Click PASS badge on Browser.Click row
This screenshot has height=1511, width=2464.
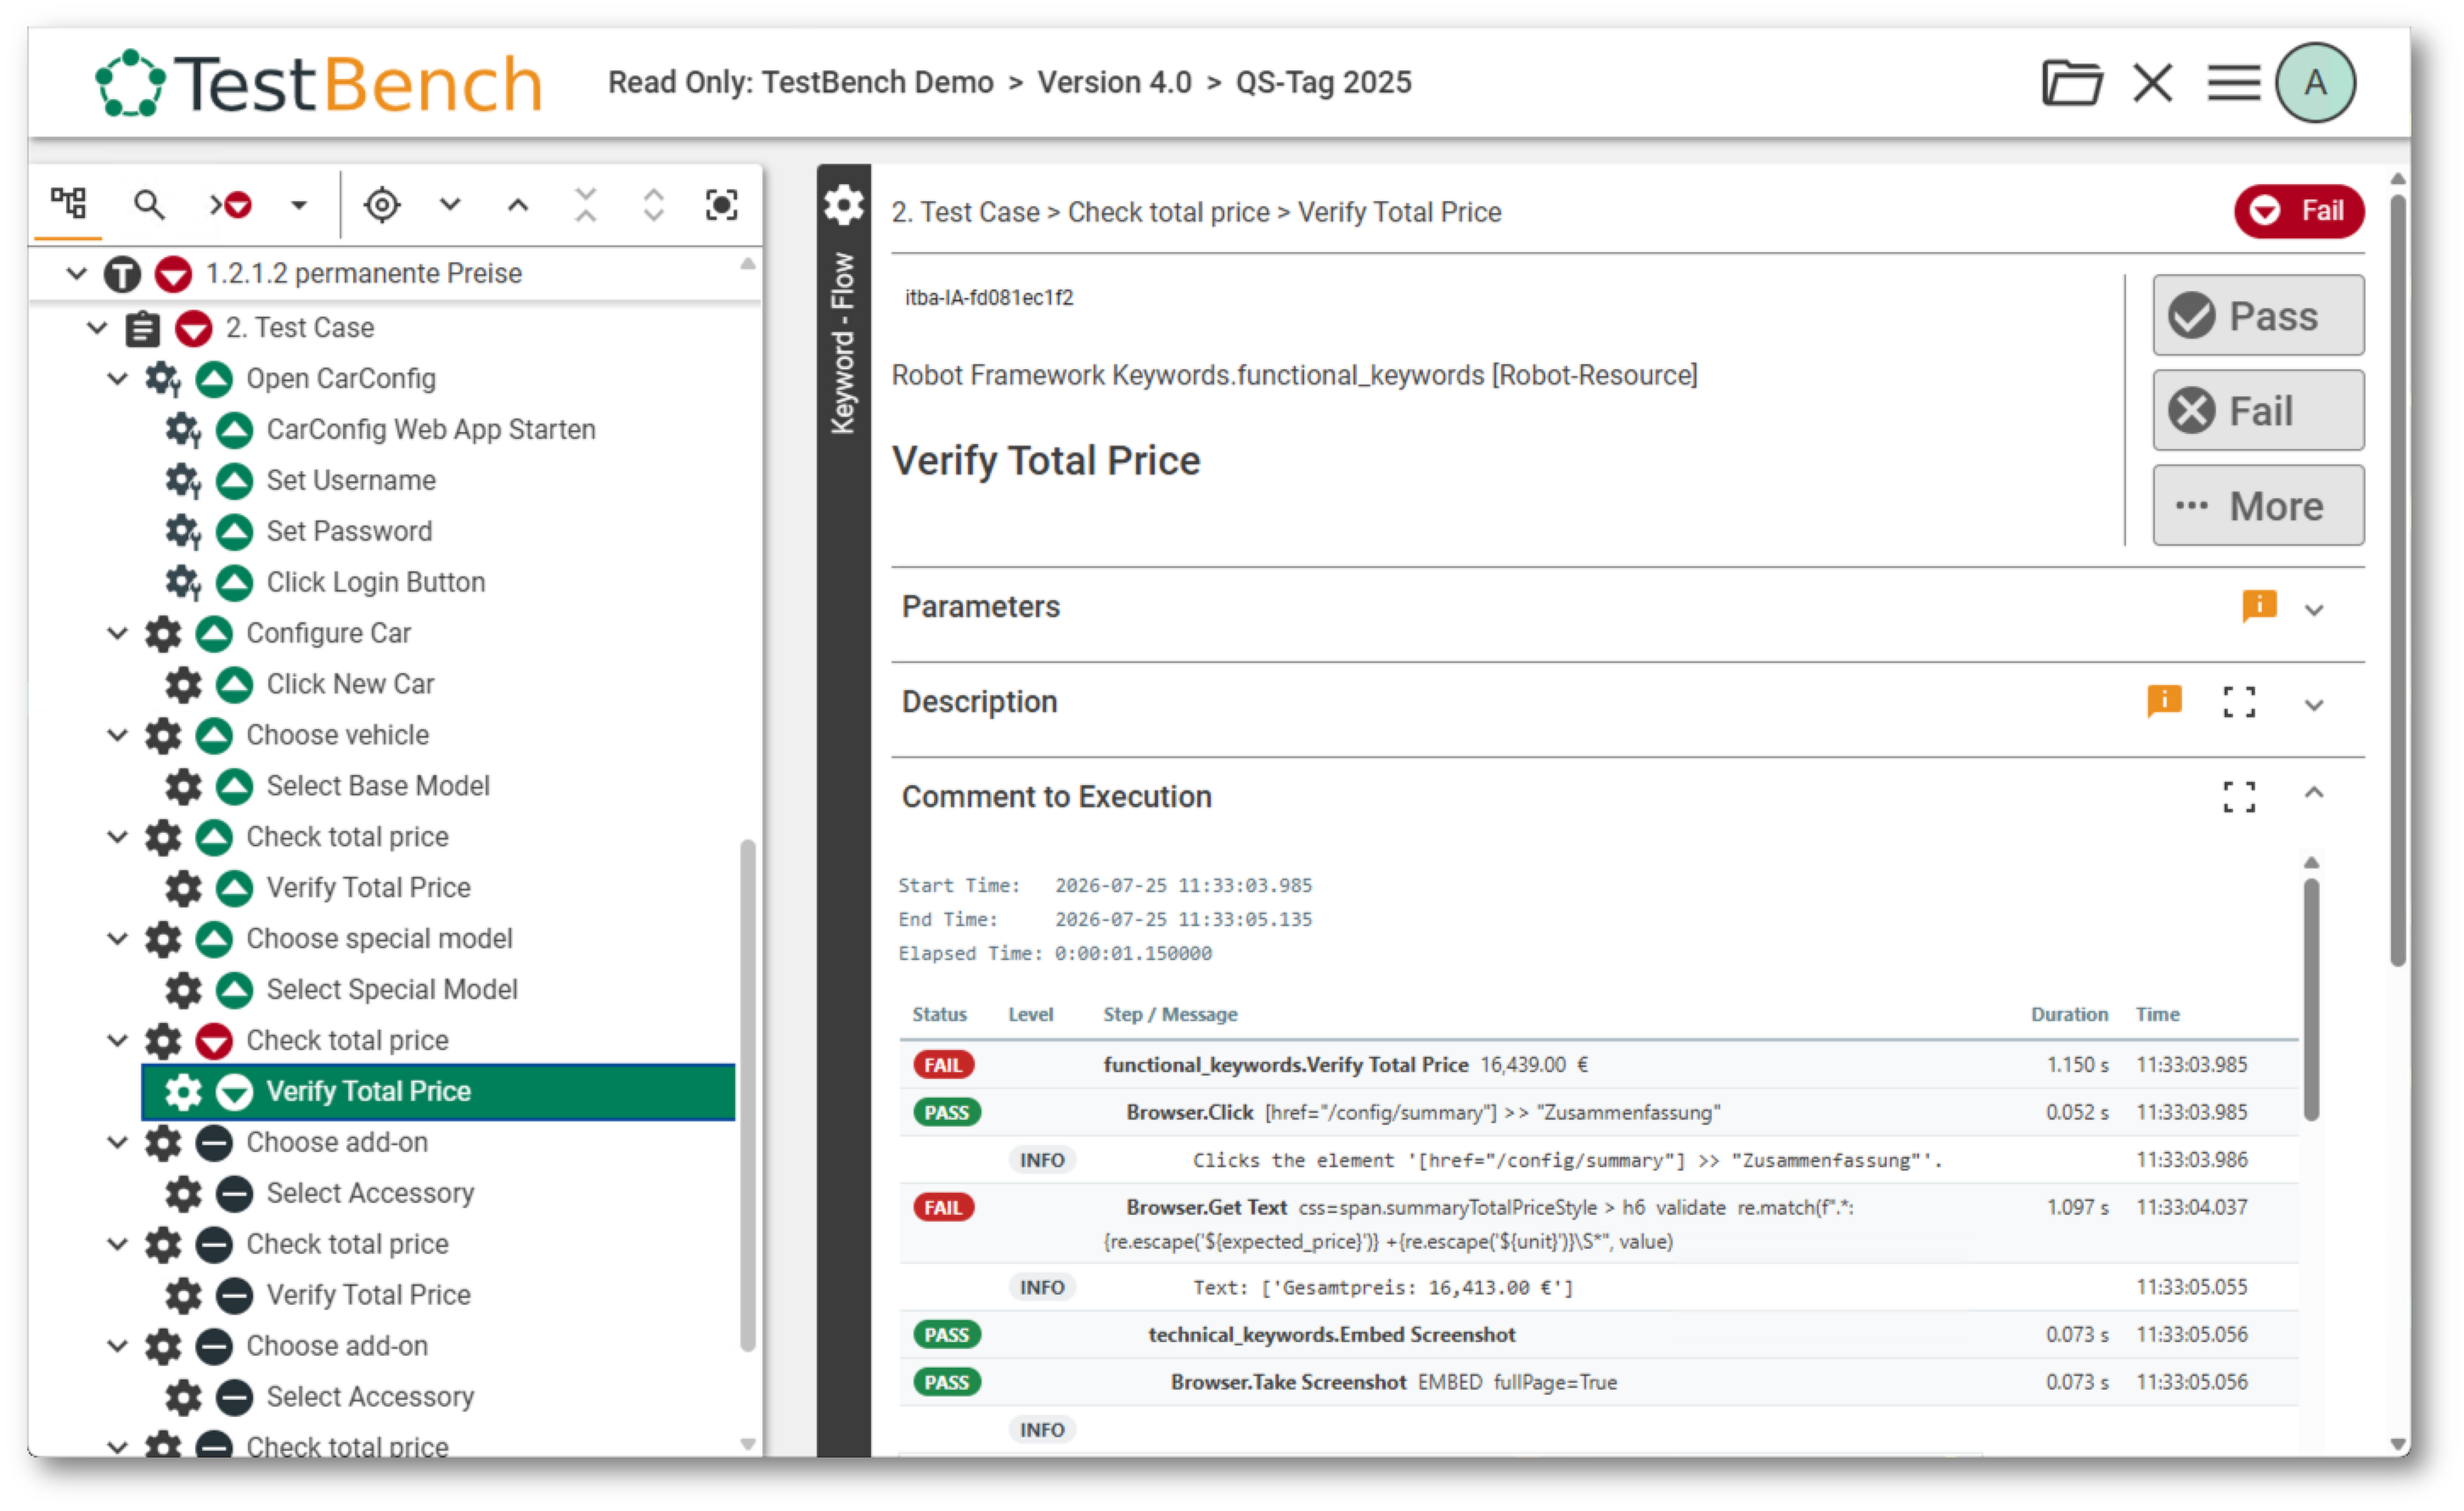[946, 1113]
